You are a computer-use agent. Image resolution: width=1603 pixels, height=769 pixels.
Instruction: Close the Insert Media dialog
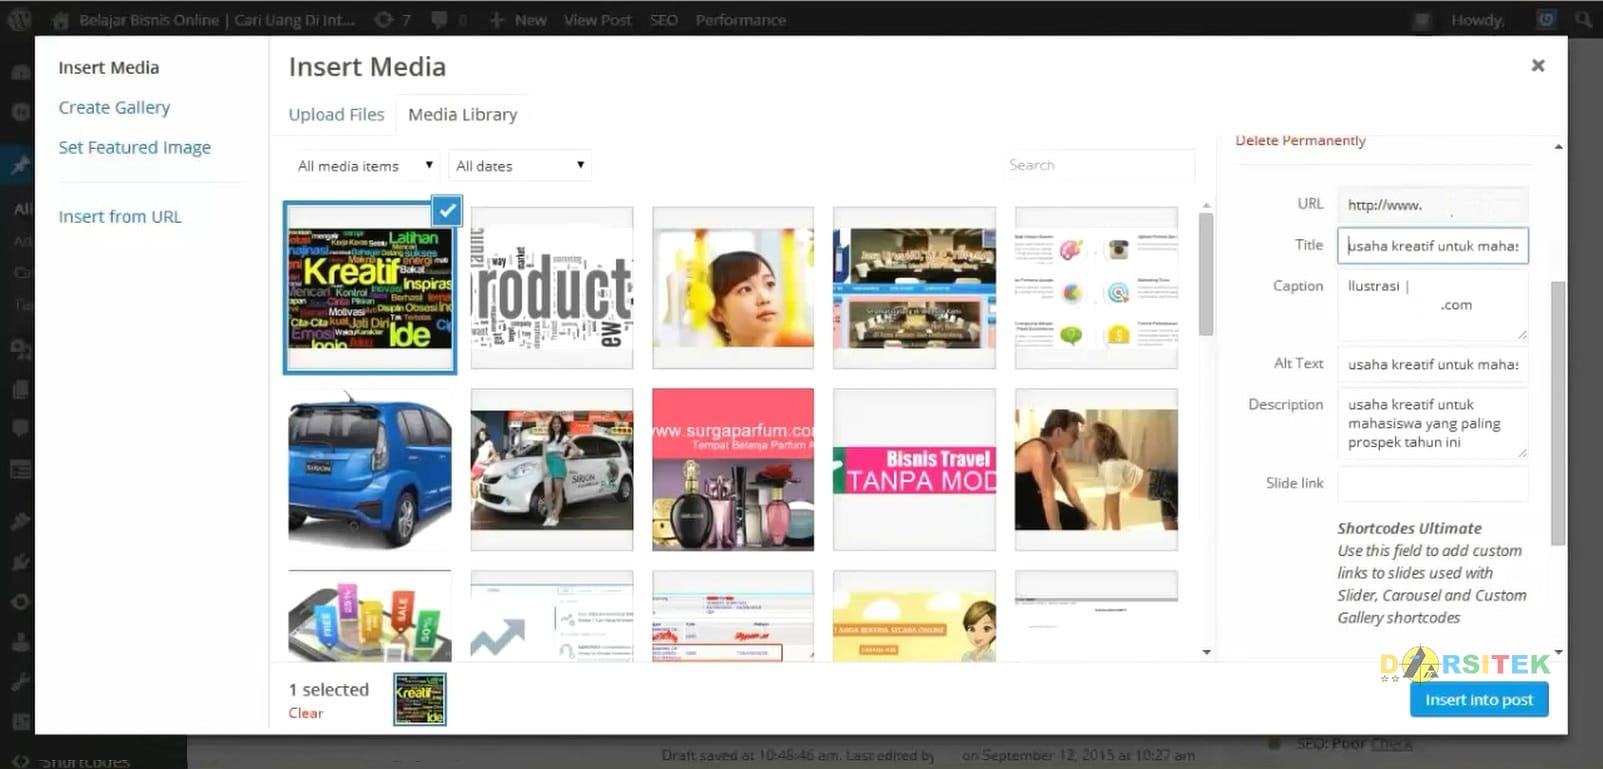coord(1538,65)
